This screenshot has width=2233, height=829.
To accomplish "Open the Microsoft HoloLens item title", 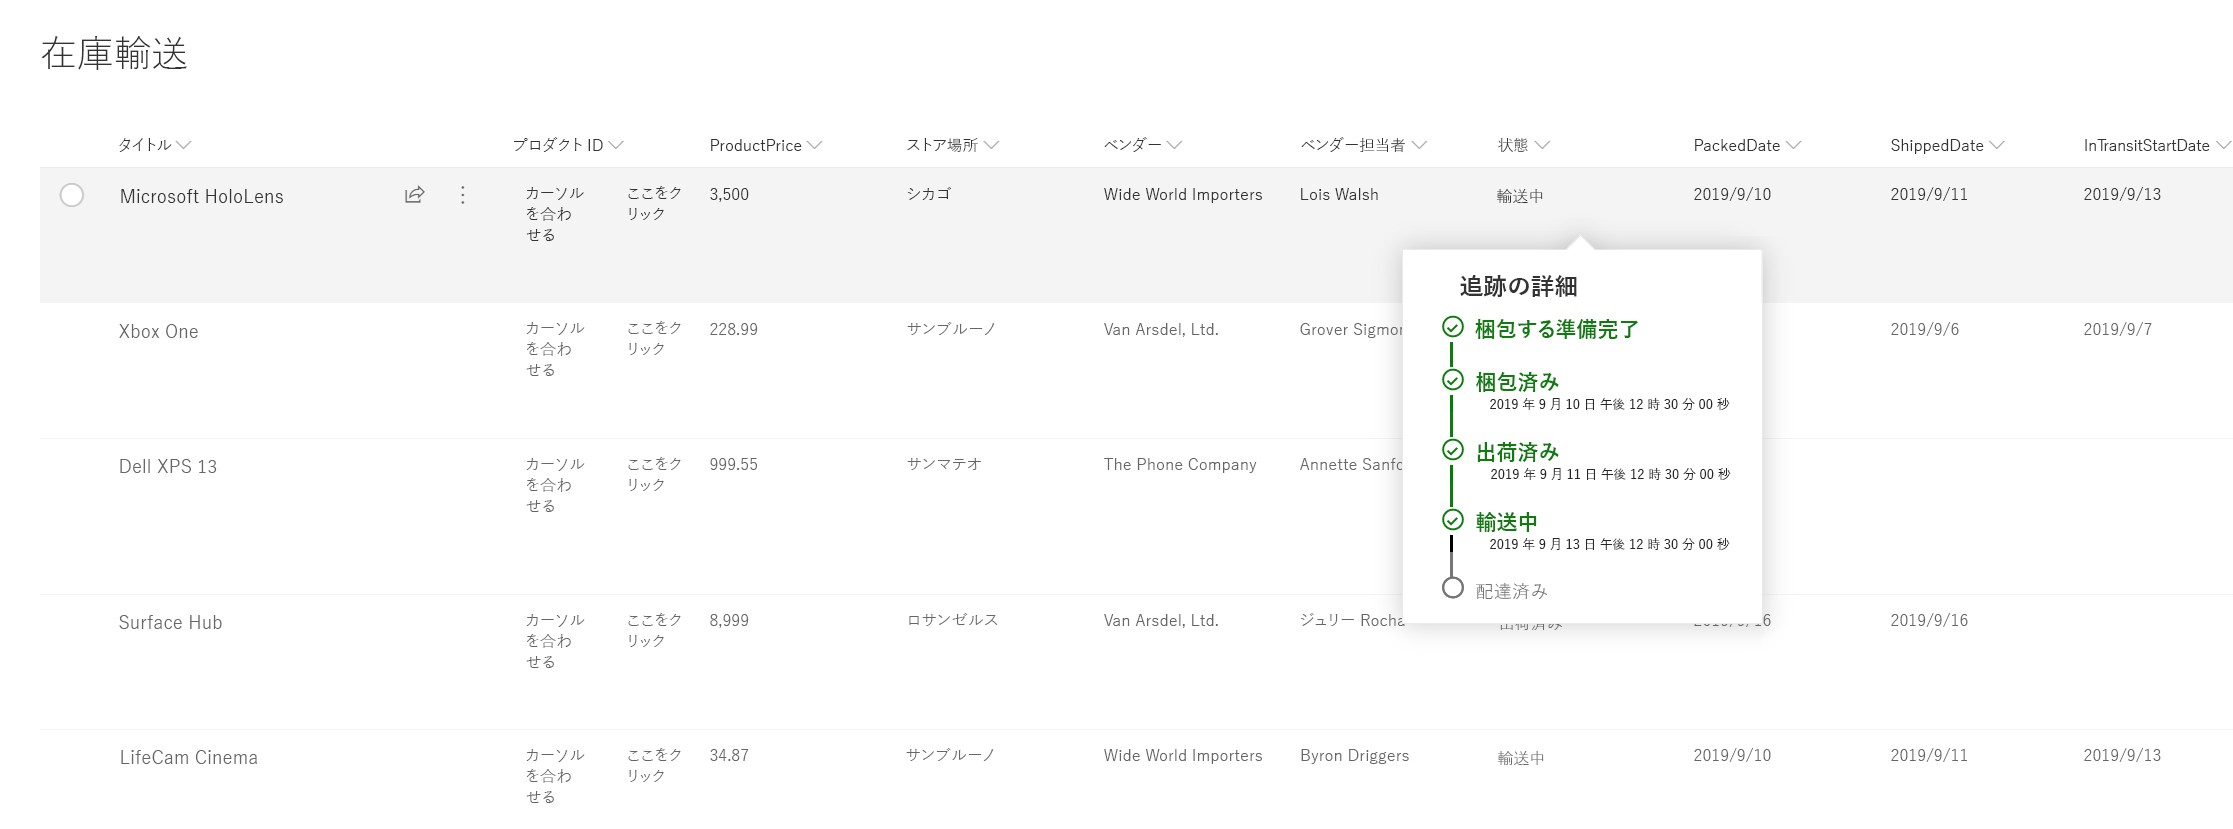I will [x=202, y=196].
